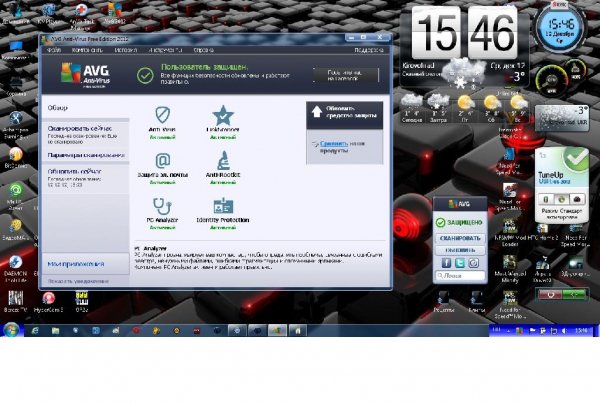Open BitComet desktop shortcut
600x405 pixels.
coord(16,157)
